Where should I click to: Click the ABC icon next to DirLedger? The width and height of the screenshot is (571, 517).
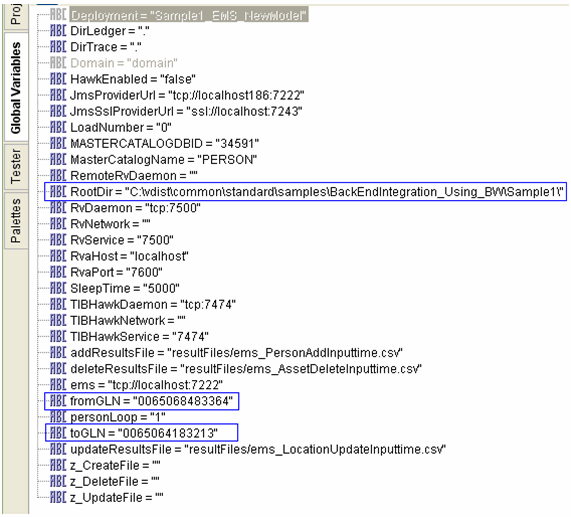(58, 31)
